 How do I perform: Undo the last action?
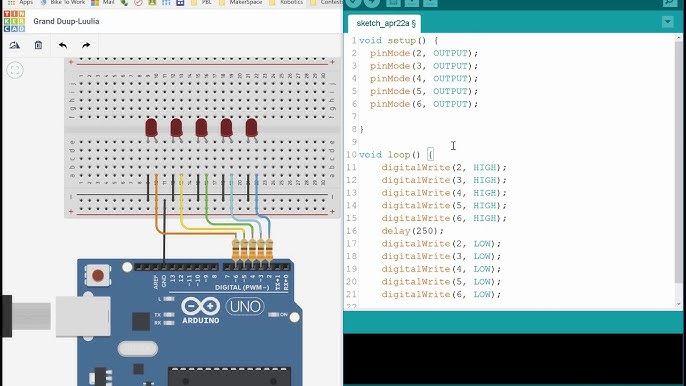63,45
